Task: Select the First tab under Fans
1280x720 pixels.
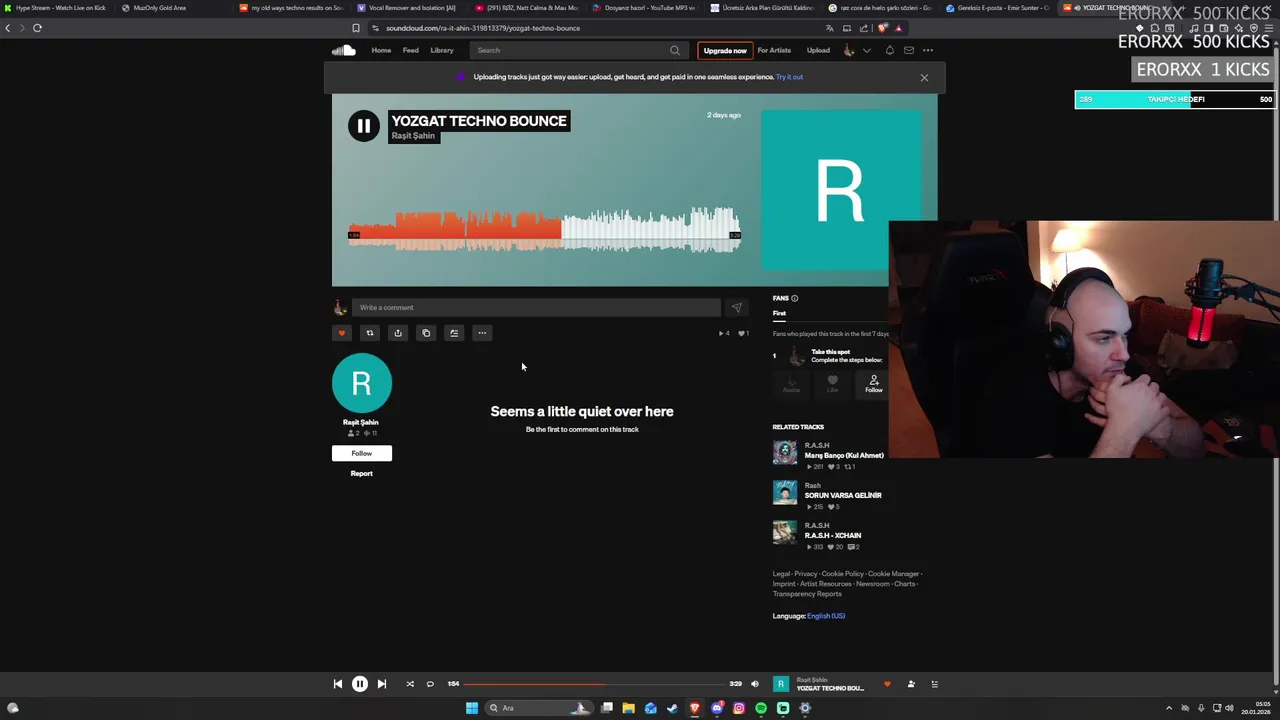Action: tap(779, 313)
